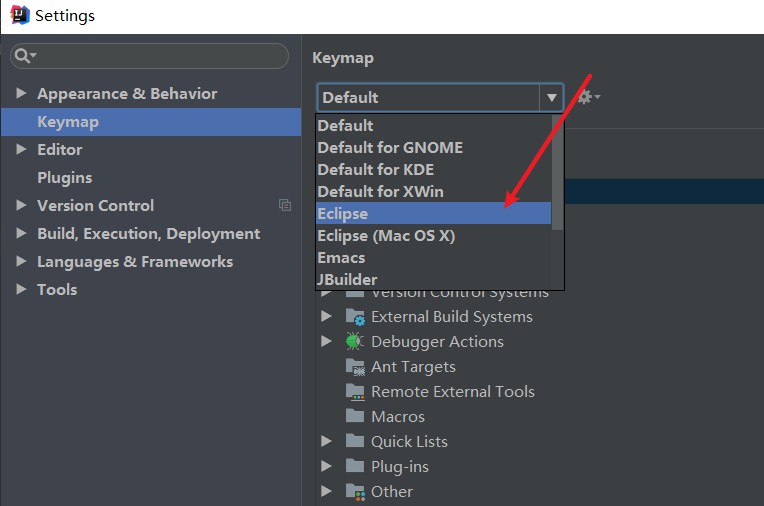Choose Emacs keymap option
This screenshot has height=506, width=764.
click(342, 257)
